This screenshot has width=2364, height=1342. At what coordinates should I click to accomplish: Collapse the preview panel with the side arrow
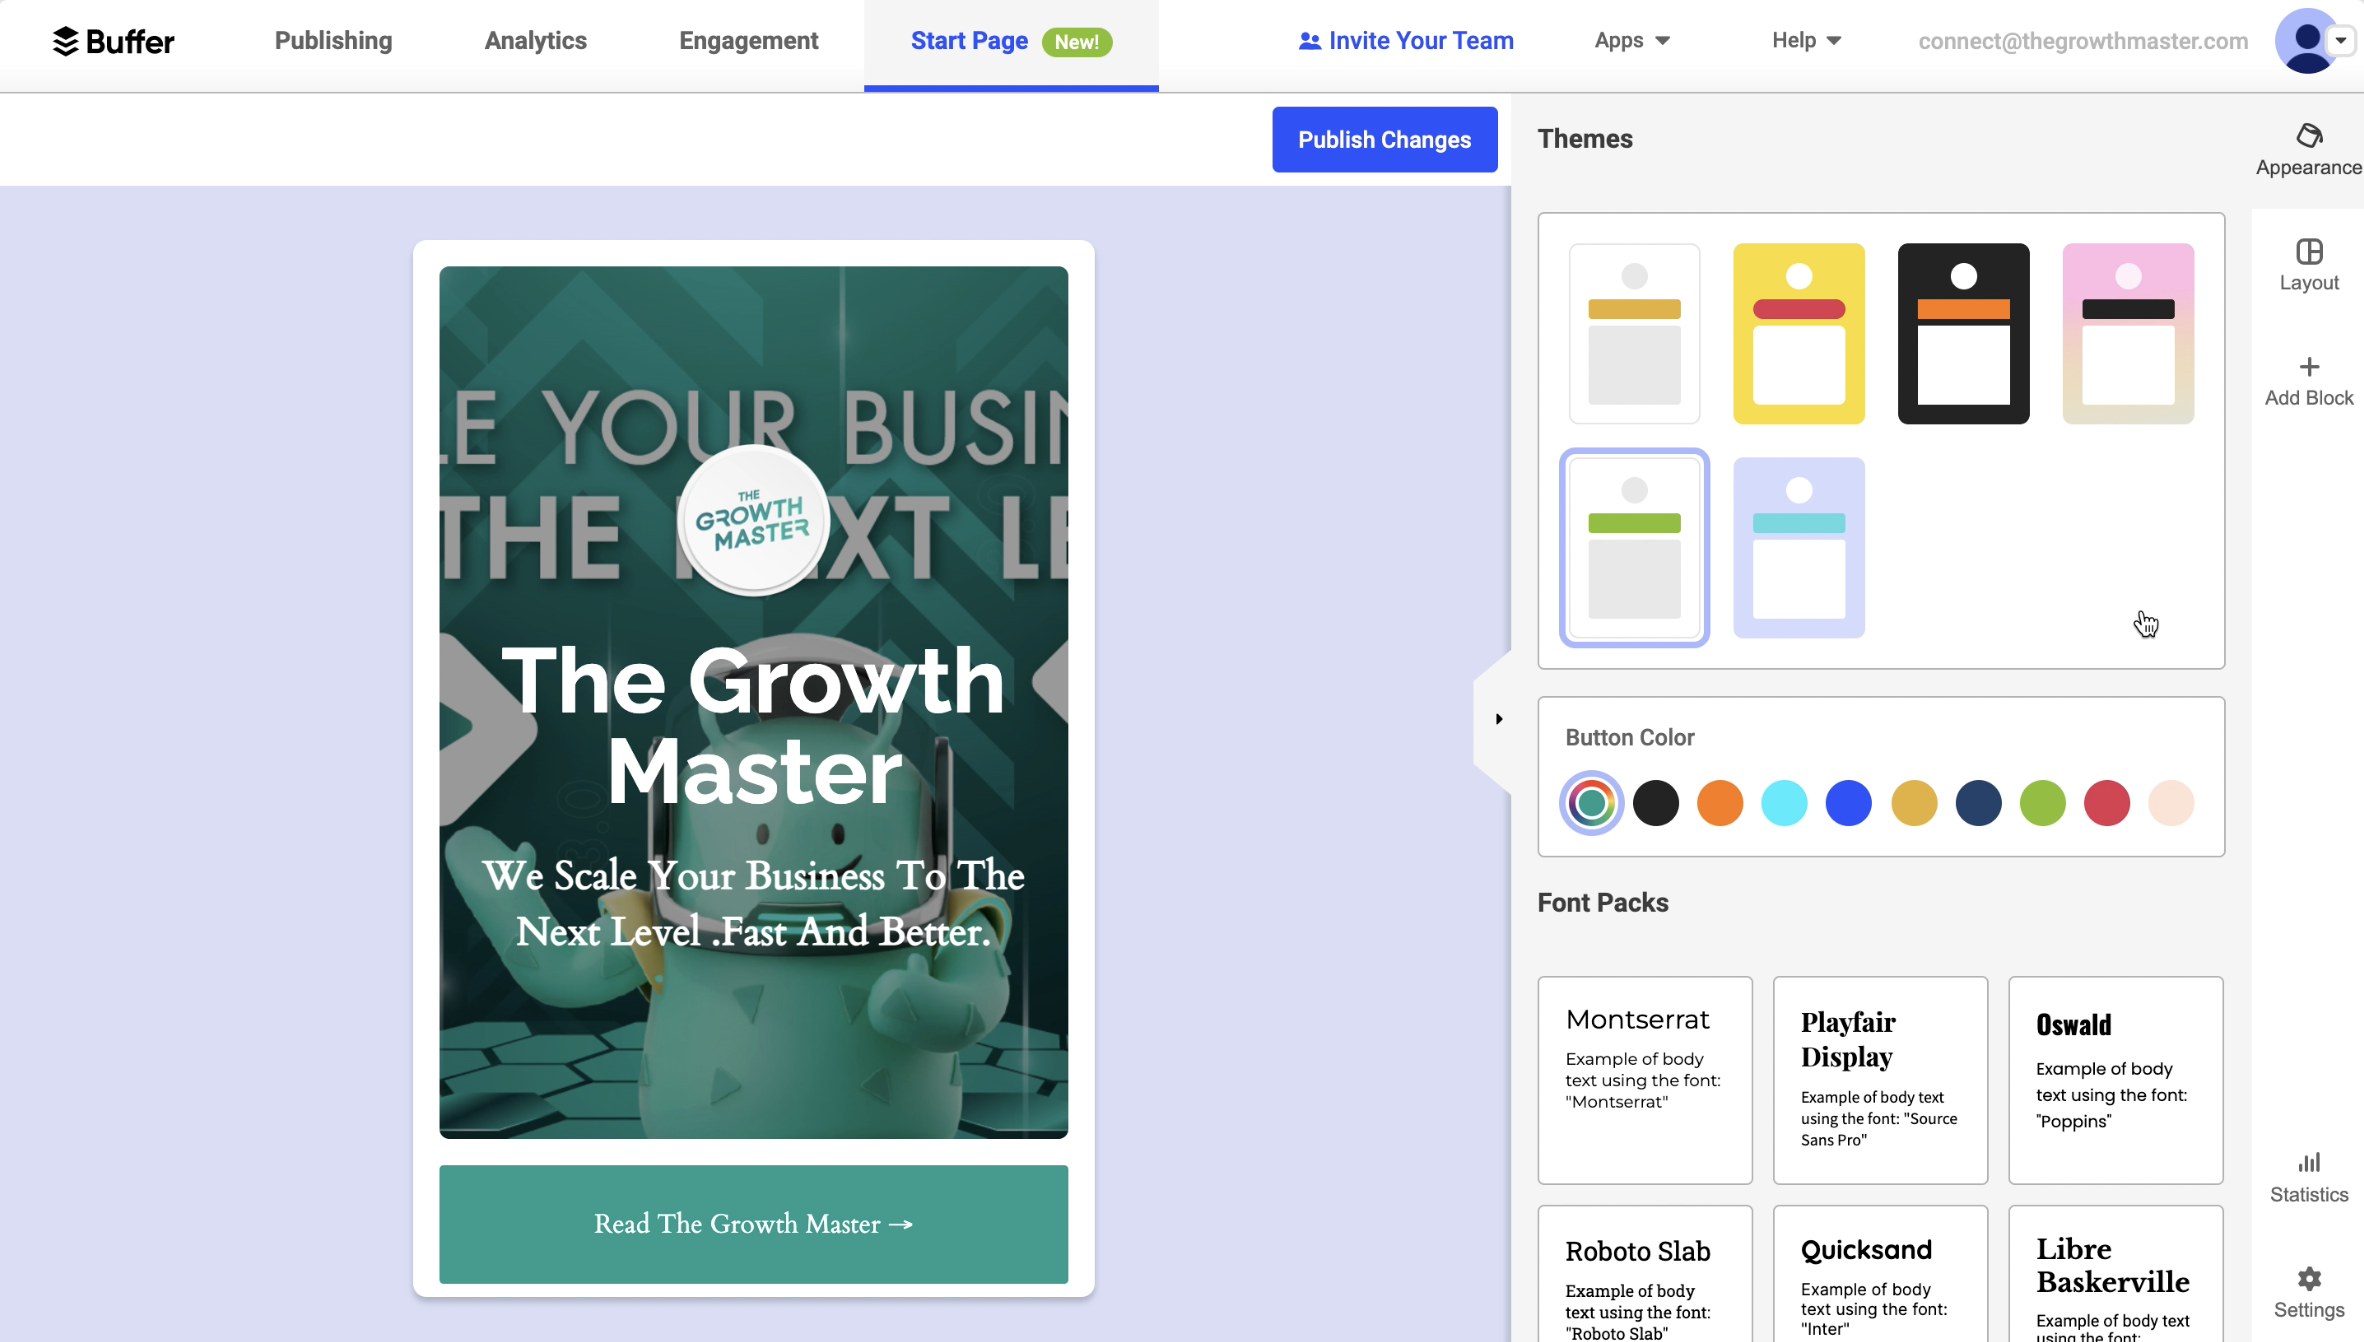pyautogui.click(x=1498, y=718)
